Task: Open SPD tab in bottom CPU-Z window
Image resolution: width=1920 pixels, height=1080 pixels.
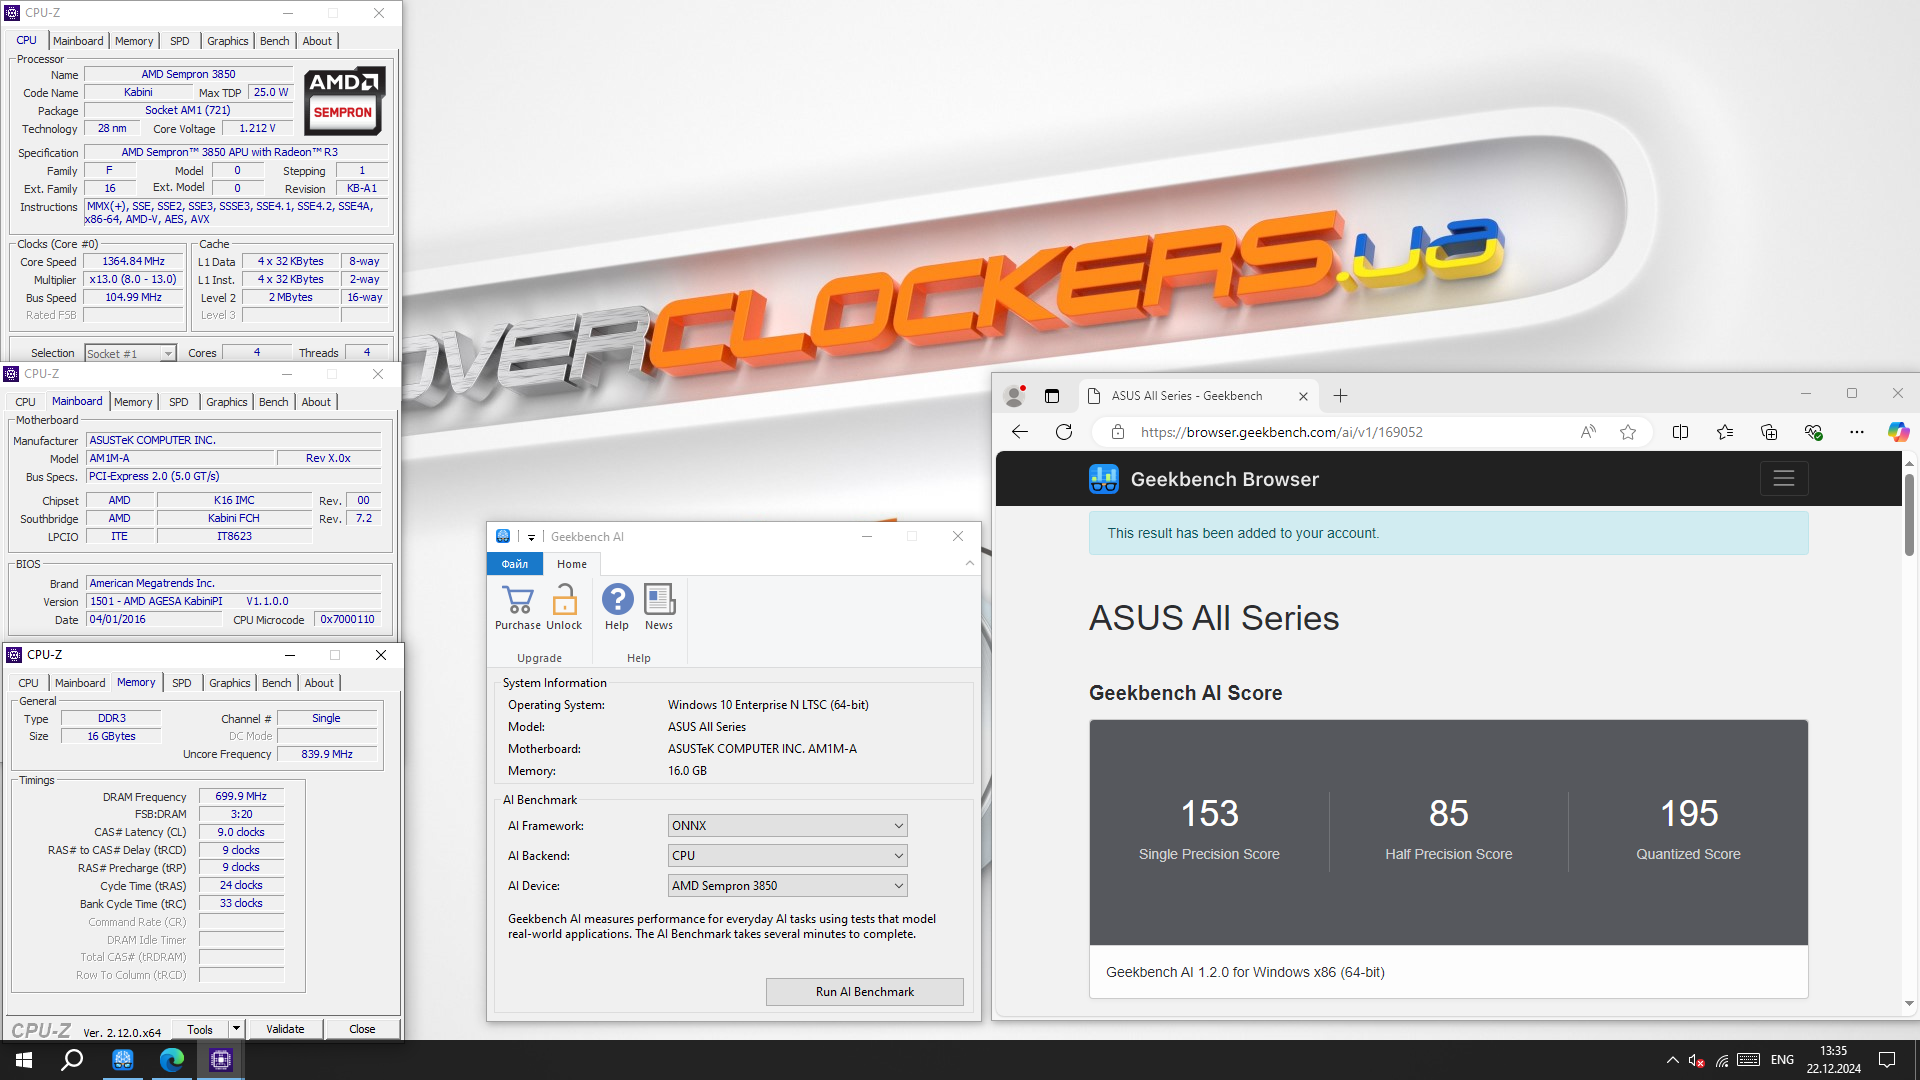Action: tap(181, 683)
